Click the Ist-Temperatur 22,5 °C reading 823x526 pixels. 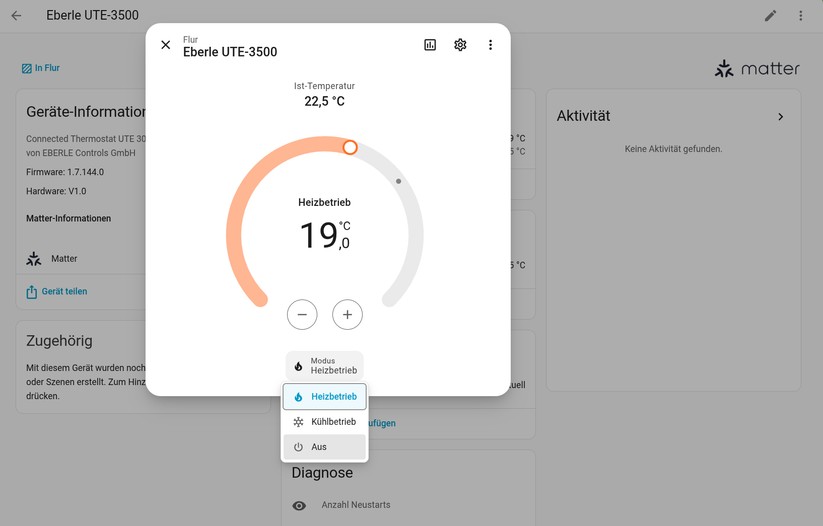pyautogui.click(x=324, y=94)
